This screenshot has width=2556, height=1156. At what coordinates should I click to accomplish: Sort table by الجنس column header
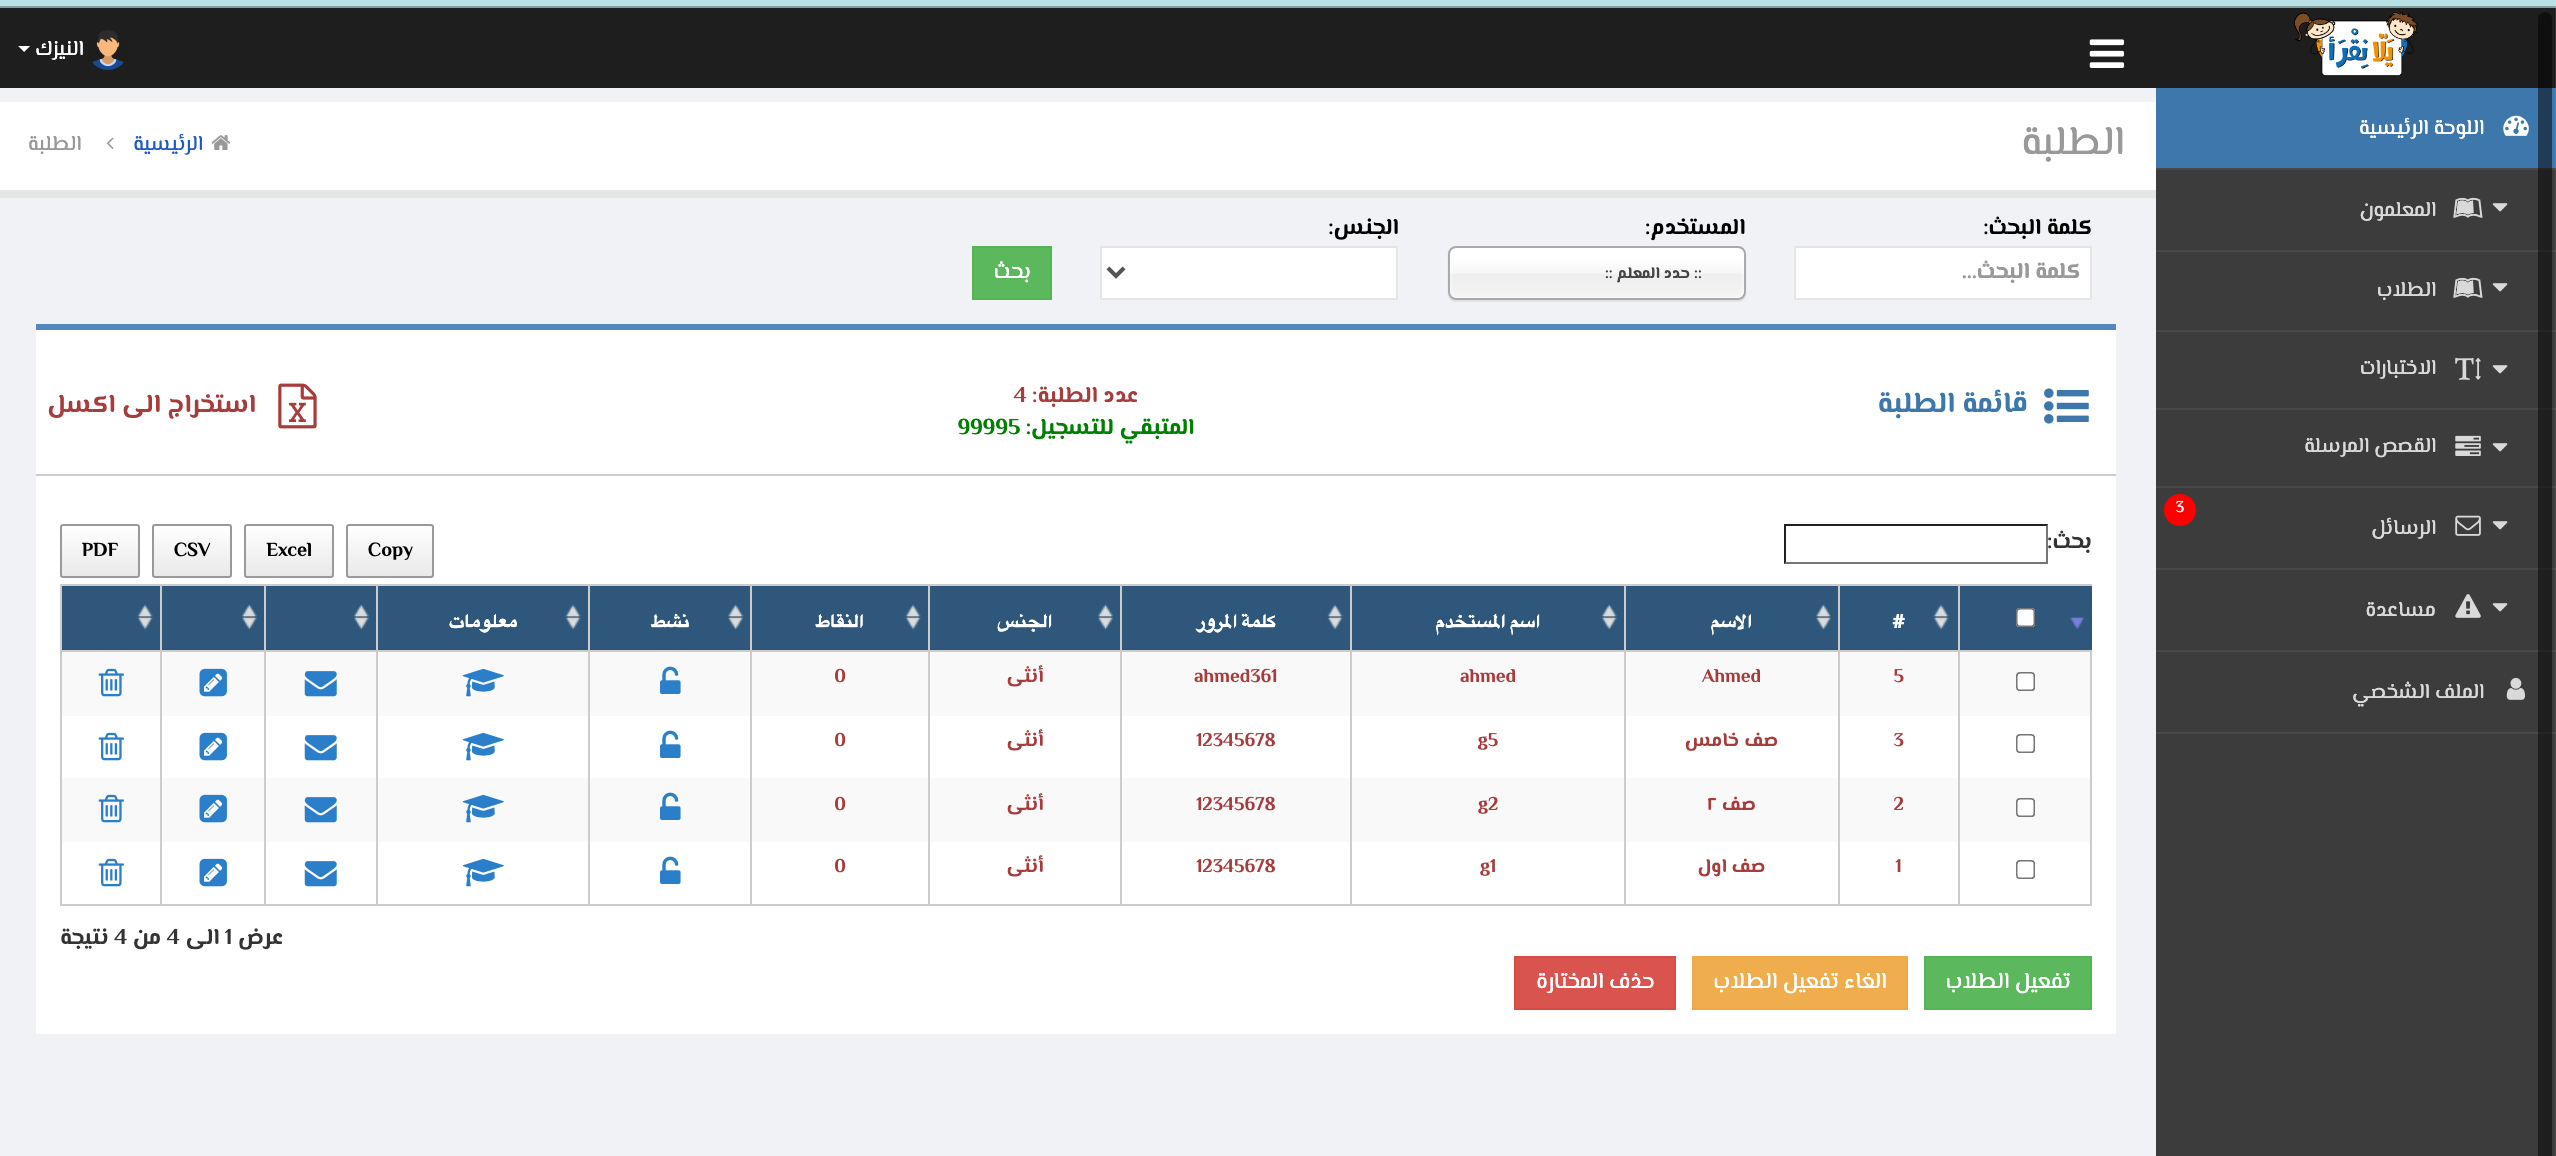pos(1025,620)
